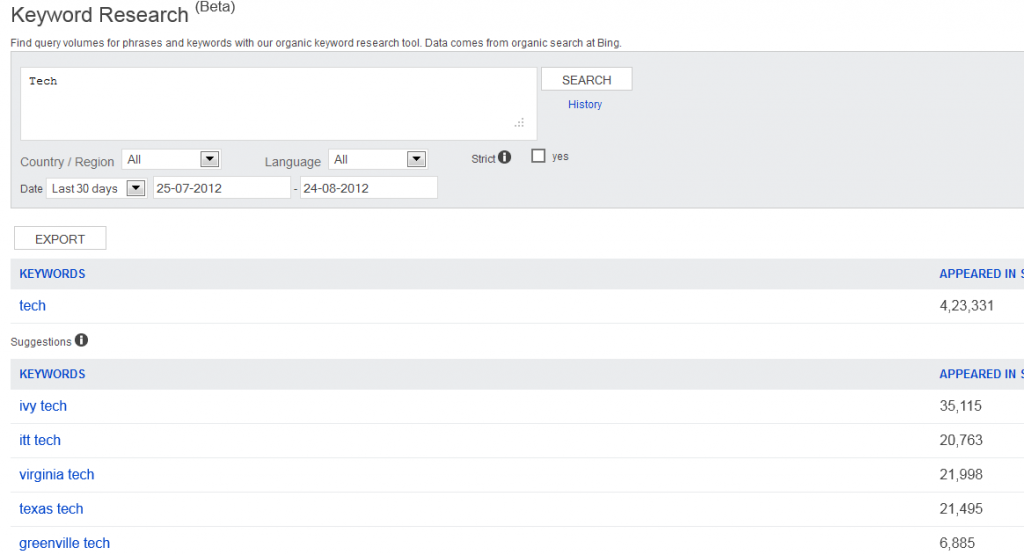Click the Suggestions label text
Screen dimensions: 1024x555
[41, 341]
